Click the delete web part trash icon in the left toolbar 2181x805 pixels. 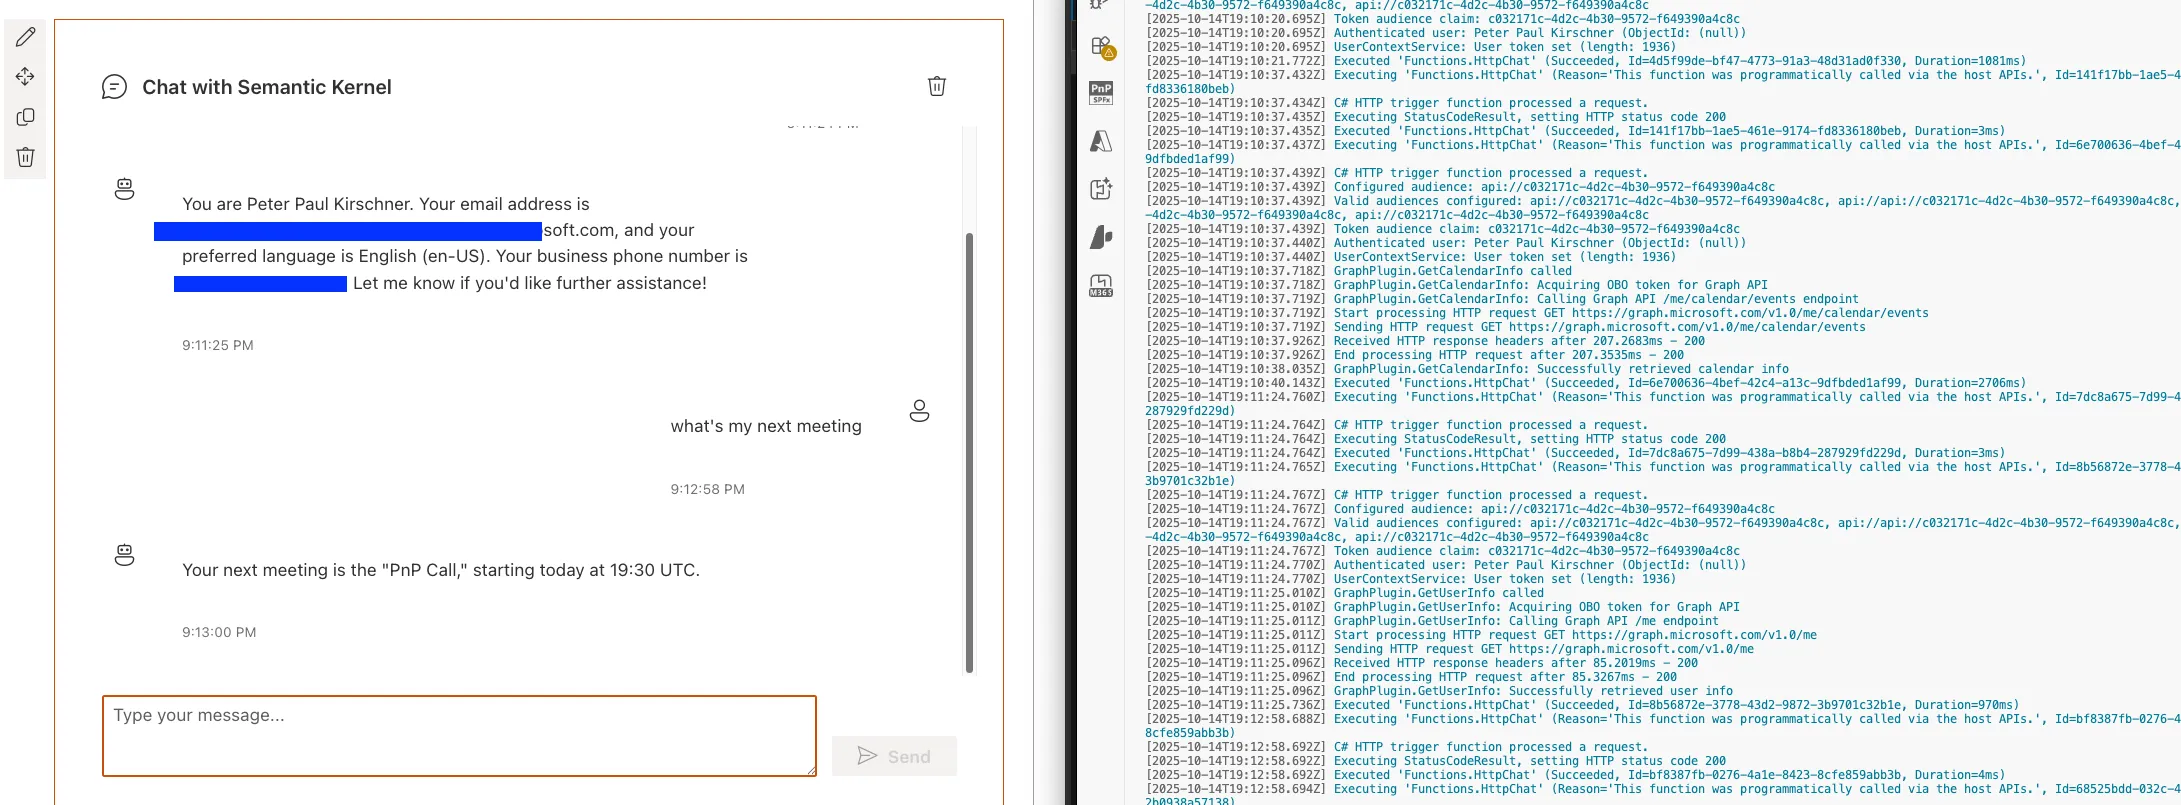pyautogui.click(x=26, y=157)
